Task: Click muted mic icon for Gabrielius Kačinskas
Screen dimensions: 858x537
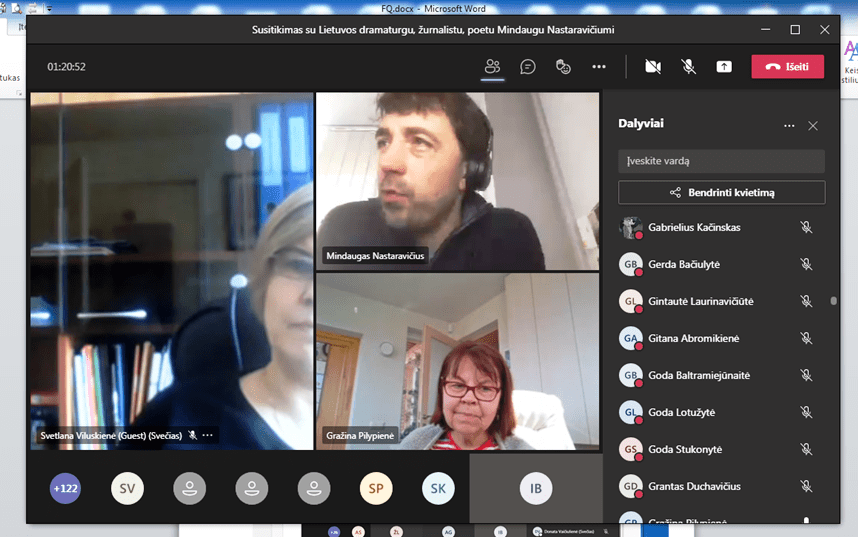Action: point(806,227)
